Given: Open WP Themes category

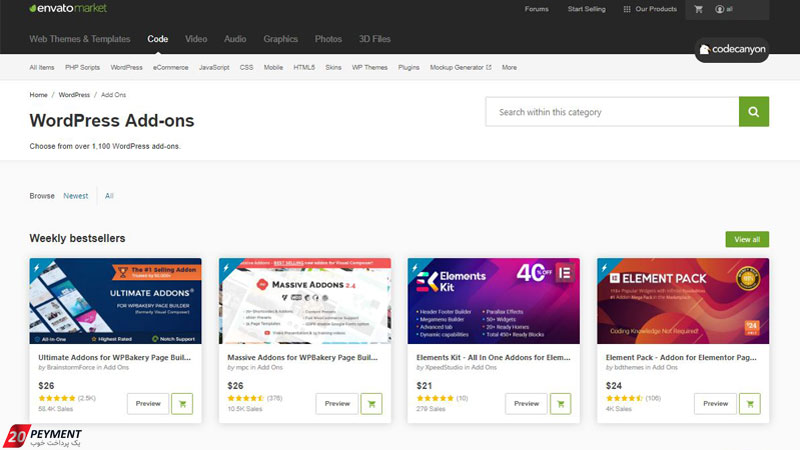Looking at the screenshot, I should tap(369, 67).
